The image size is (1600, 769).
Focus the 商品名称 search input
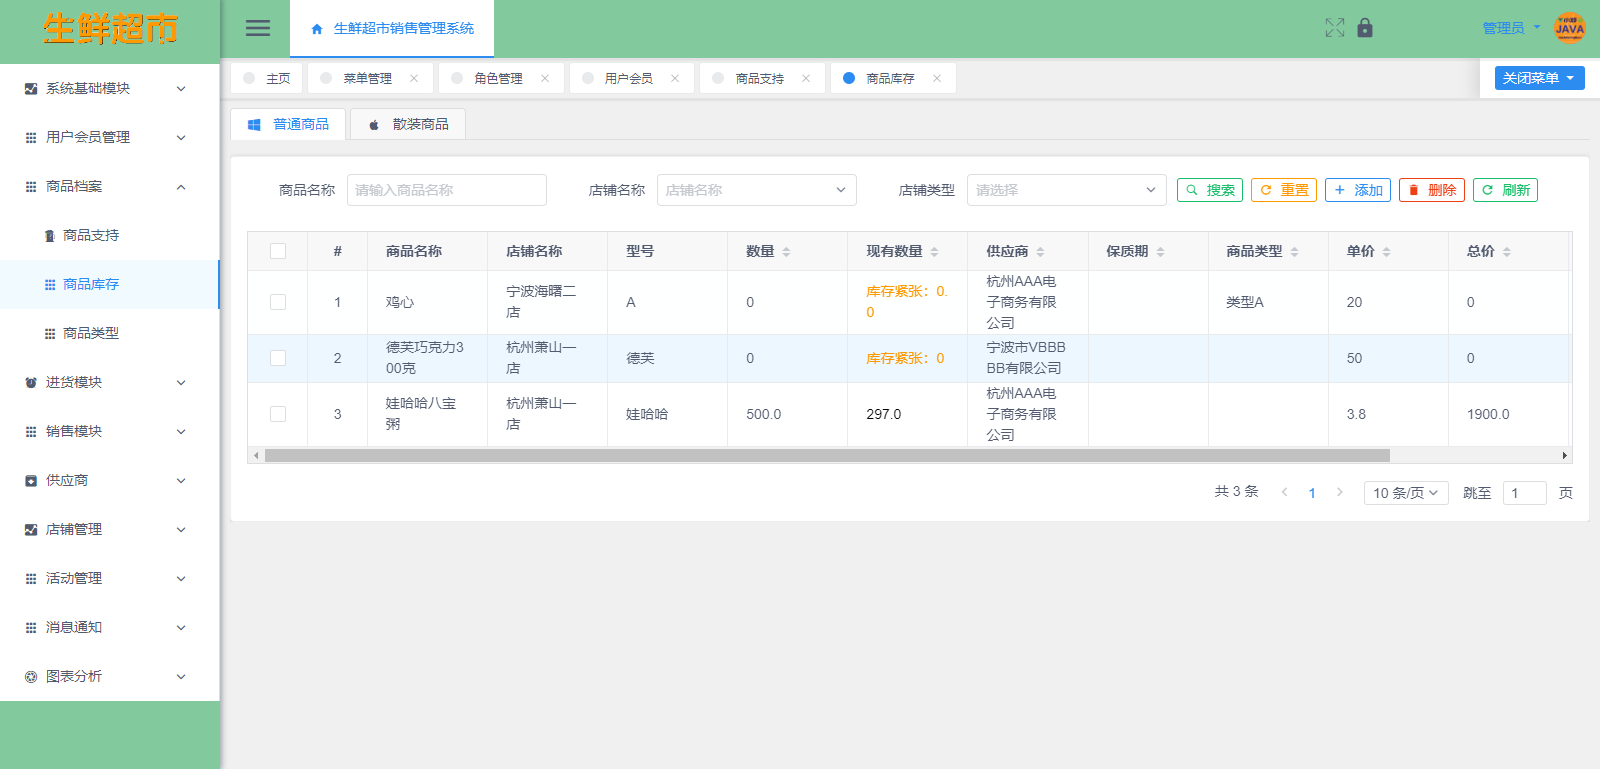446,190
